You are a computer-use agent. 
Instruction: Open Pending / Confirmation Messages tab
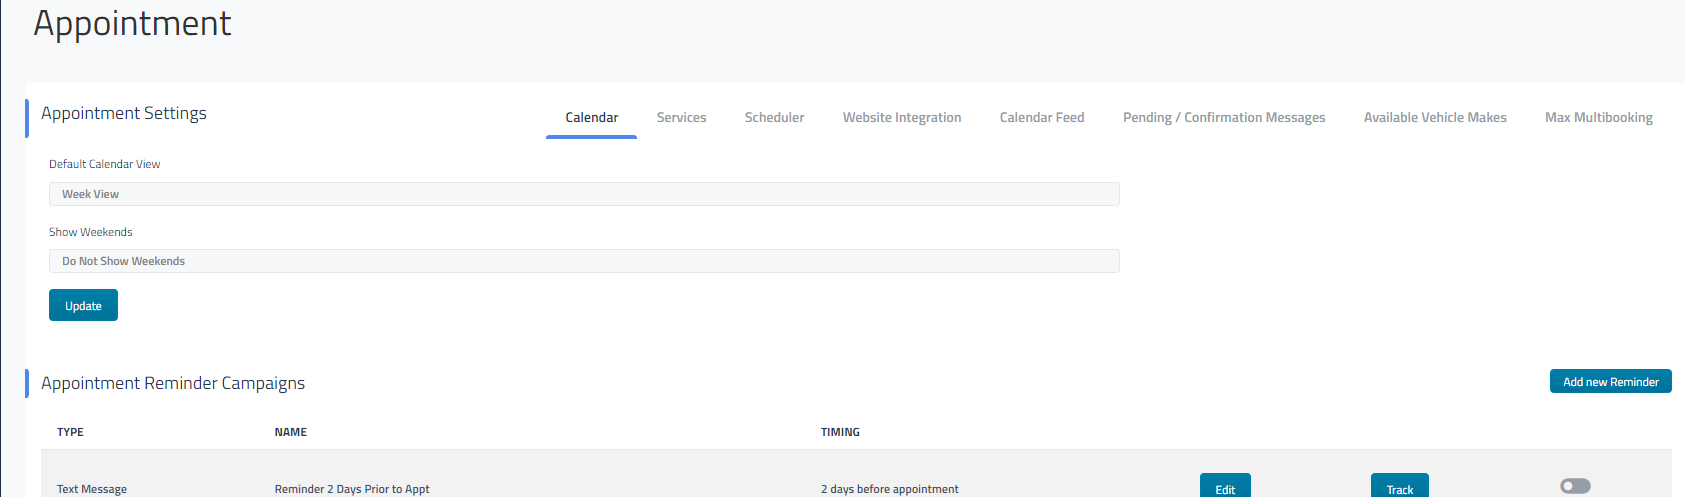pyautogui.click(x=1224, y=118)
